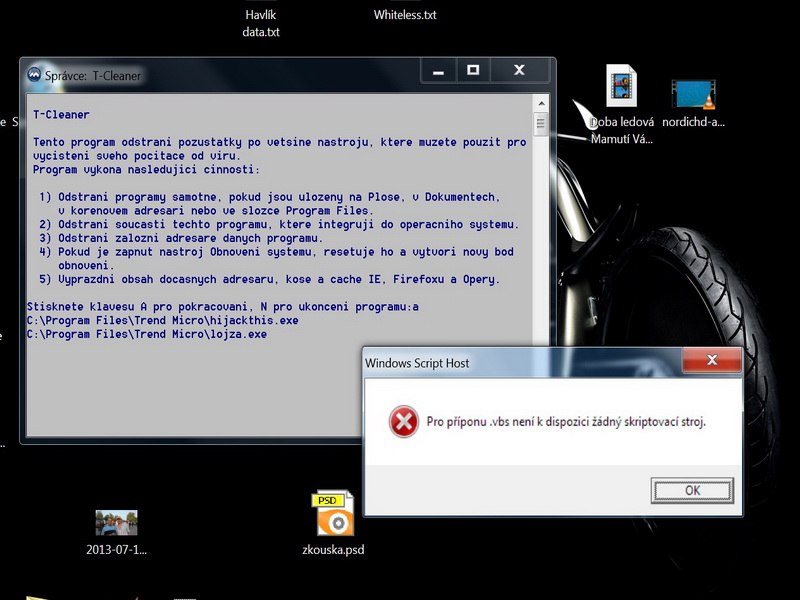Select the Whiteless.txt desktop file
The height and width of the screenshot is (600, 800).
(405, 15)
